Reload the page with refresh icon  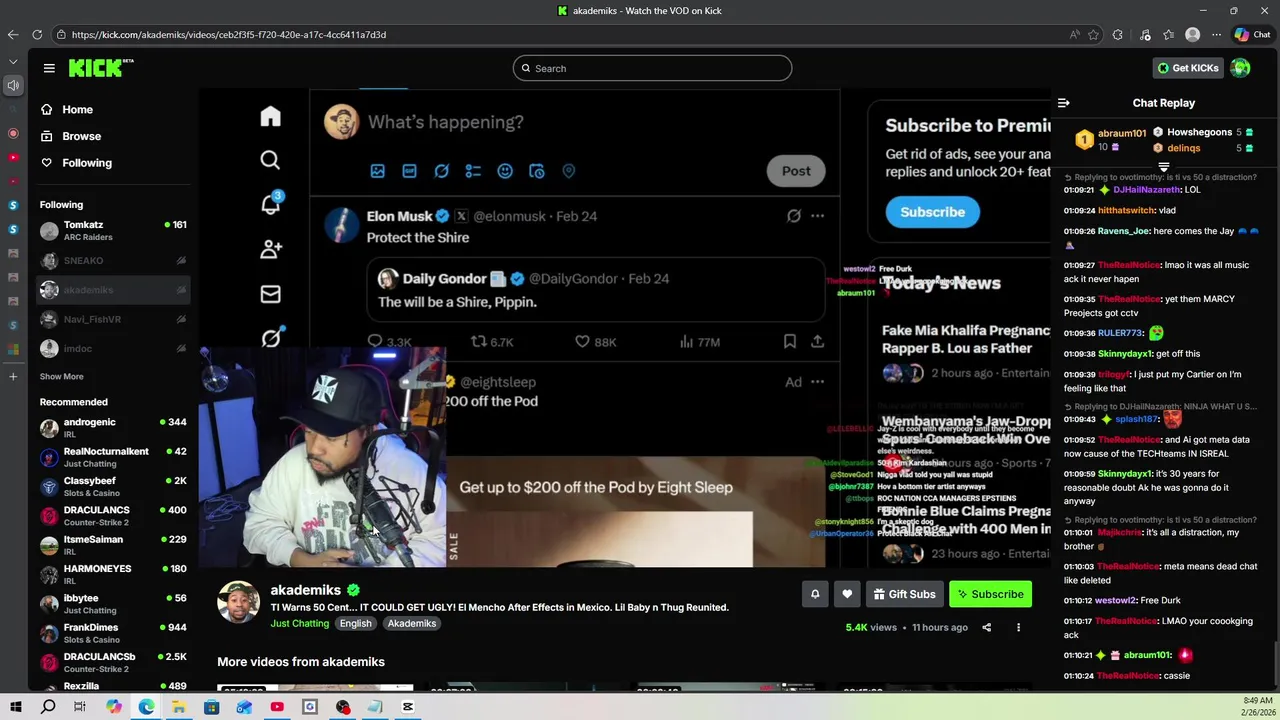coord(37,34)
